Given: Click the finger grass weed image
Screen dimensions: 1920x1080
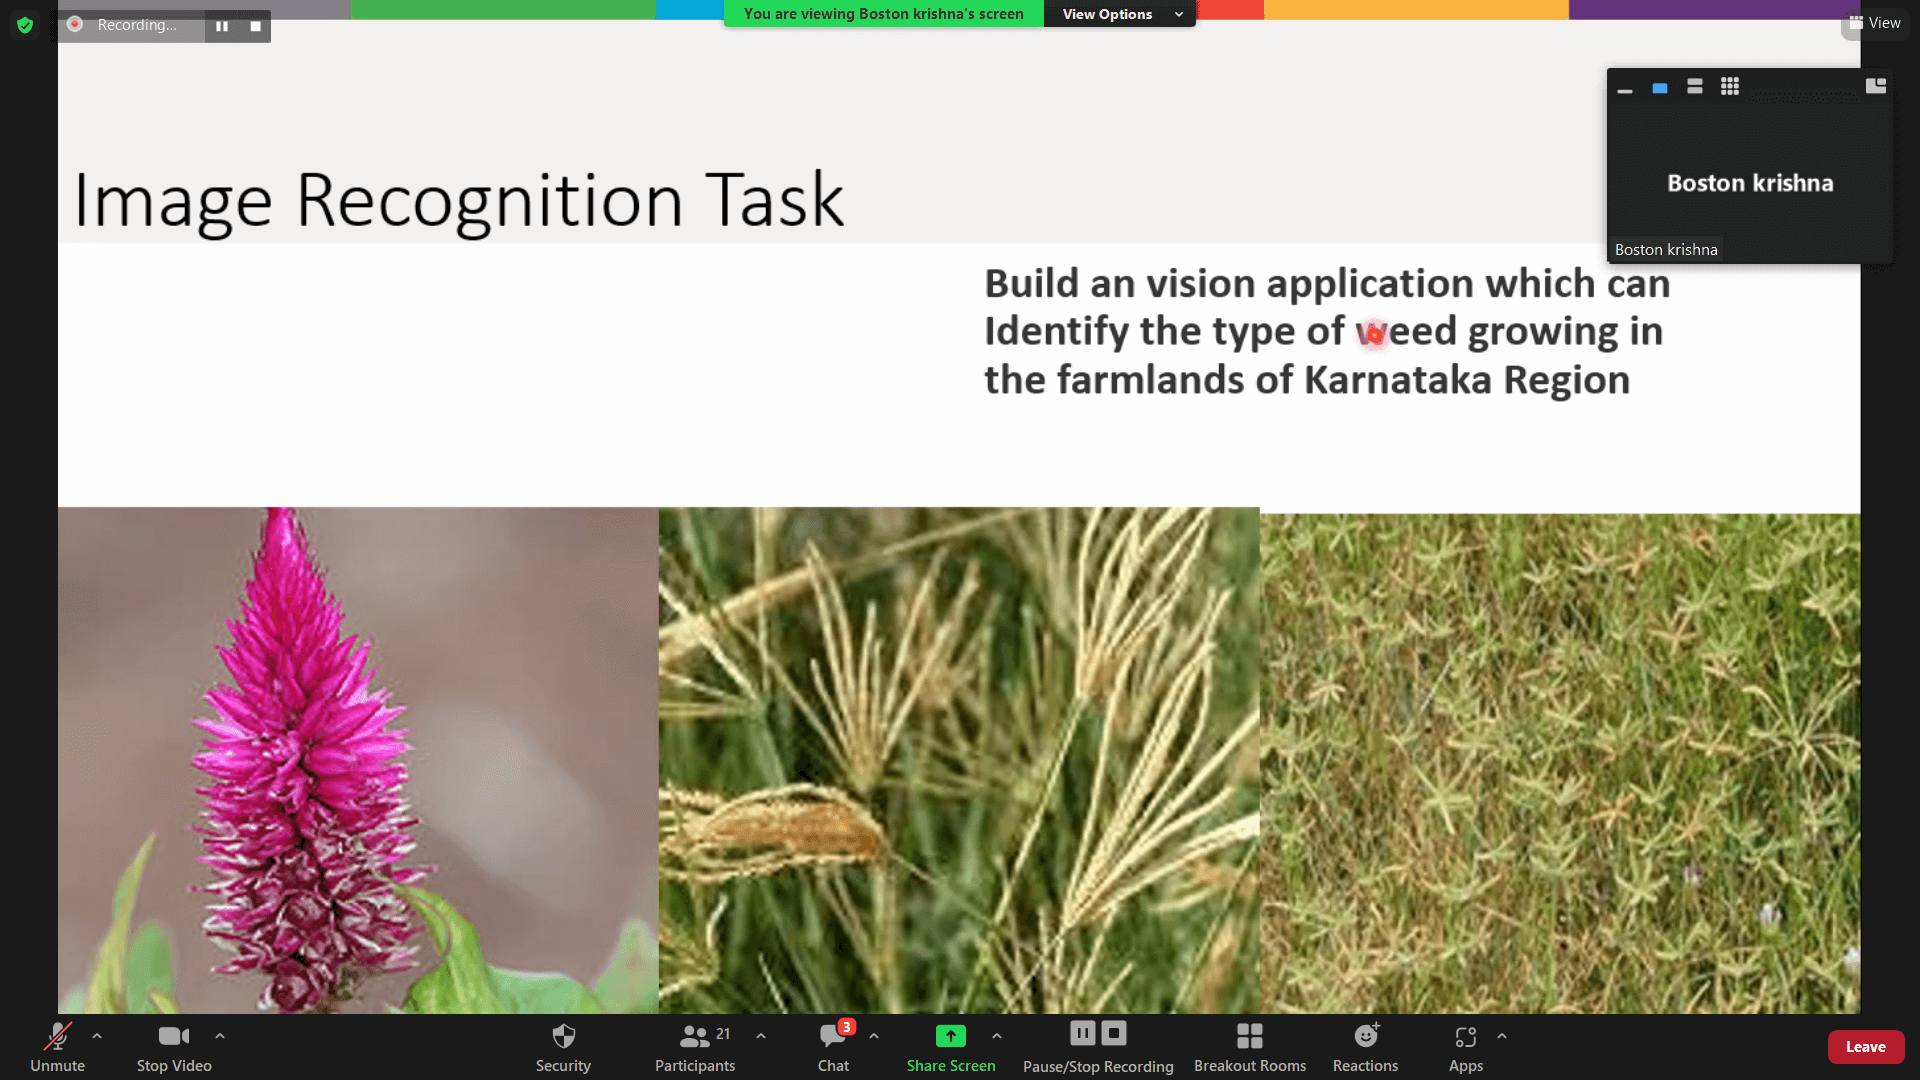Looking at the screenshot, I should (959, 760).
